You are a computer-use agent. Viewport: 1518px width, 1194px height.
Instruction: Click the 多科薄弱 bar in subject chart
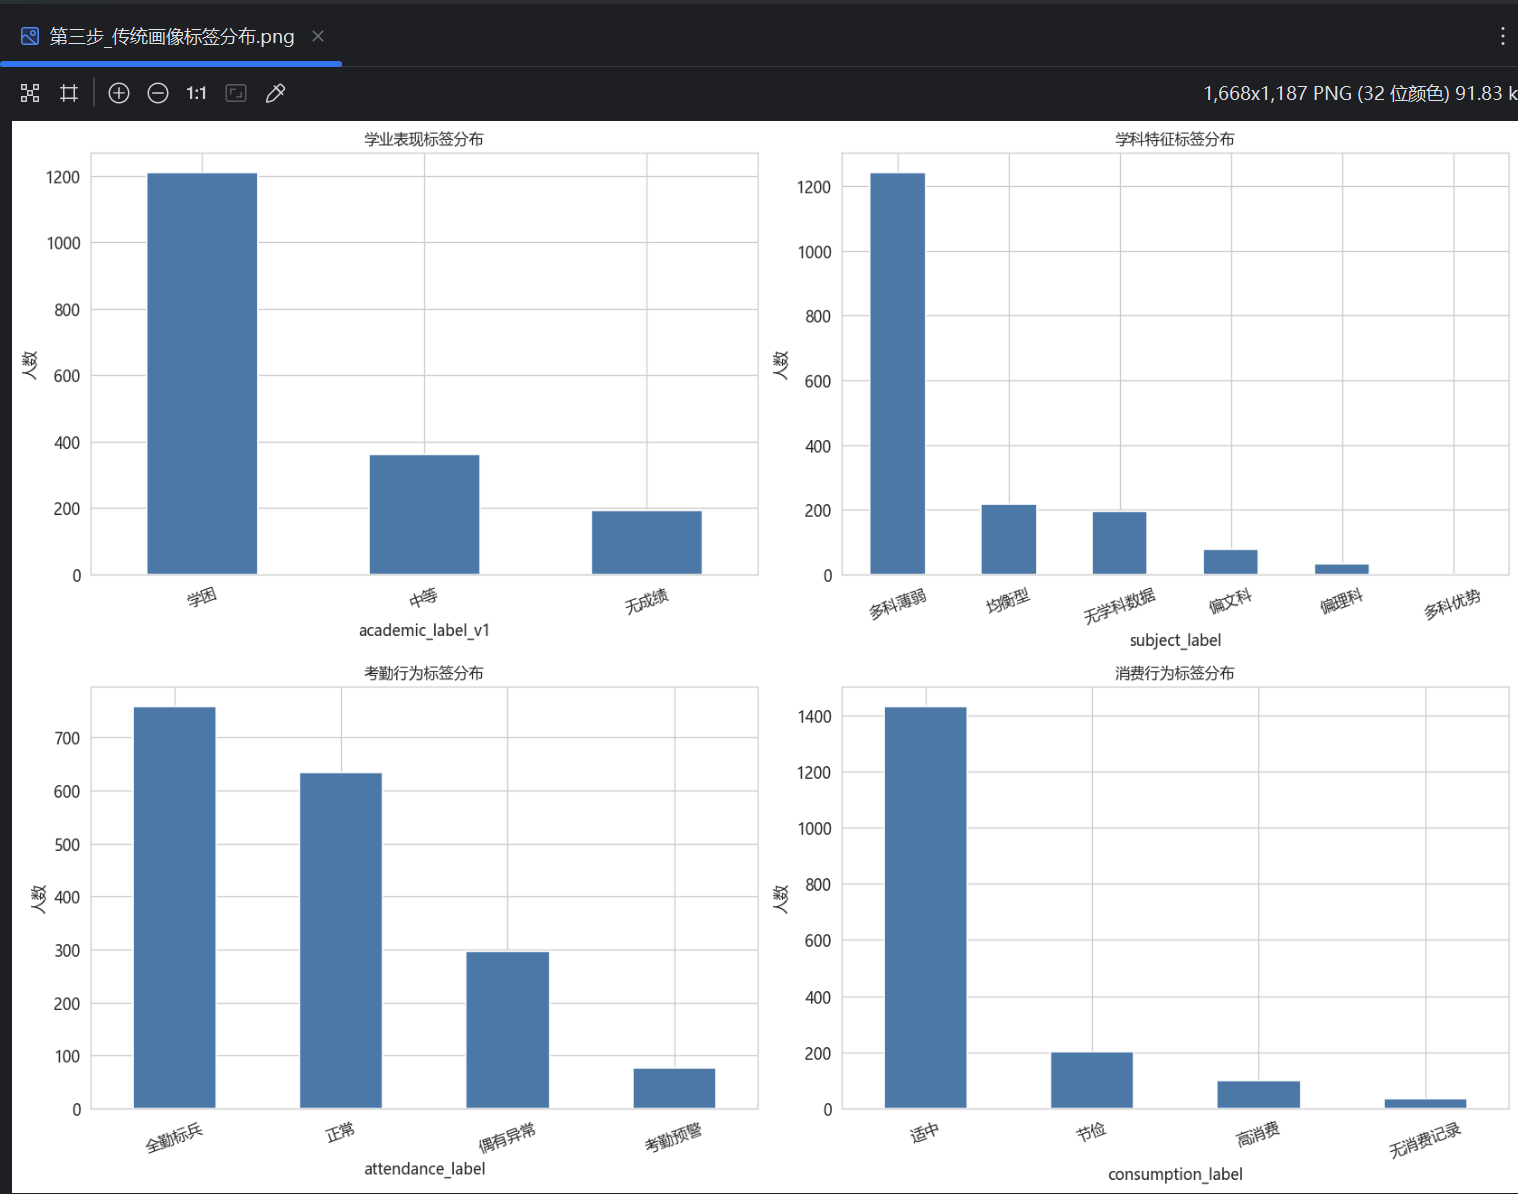click(x=897, y=374)
